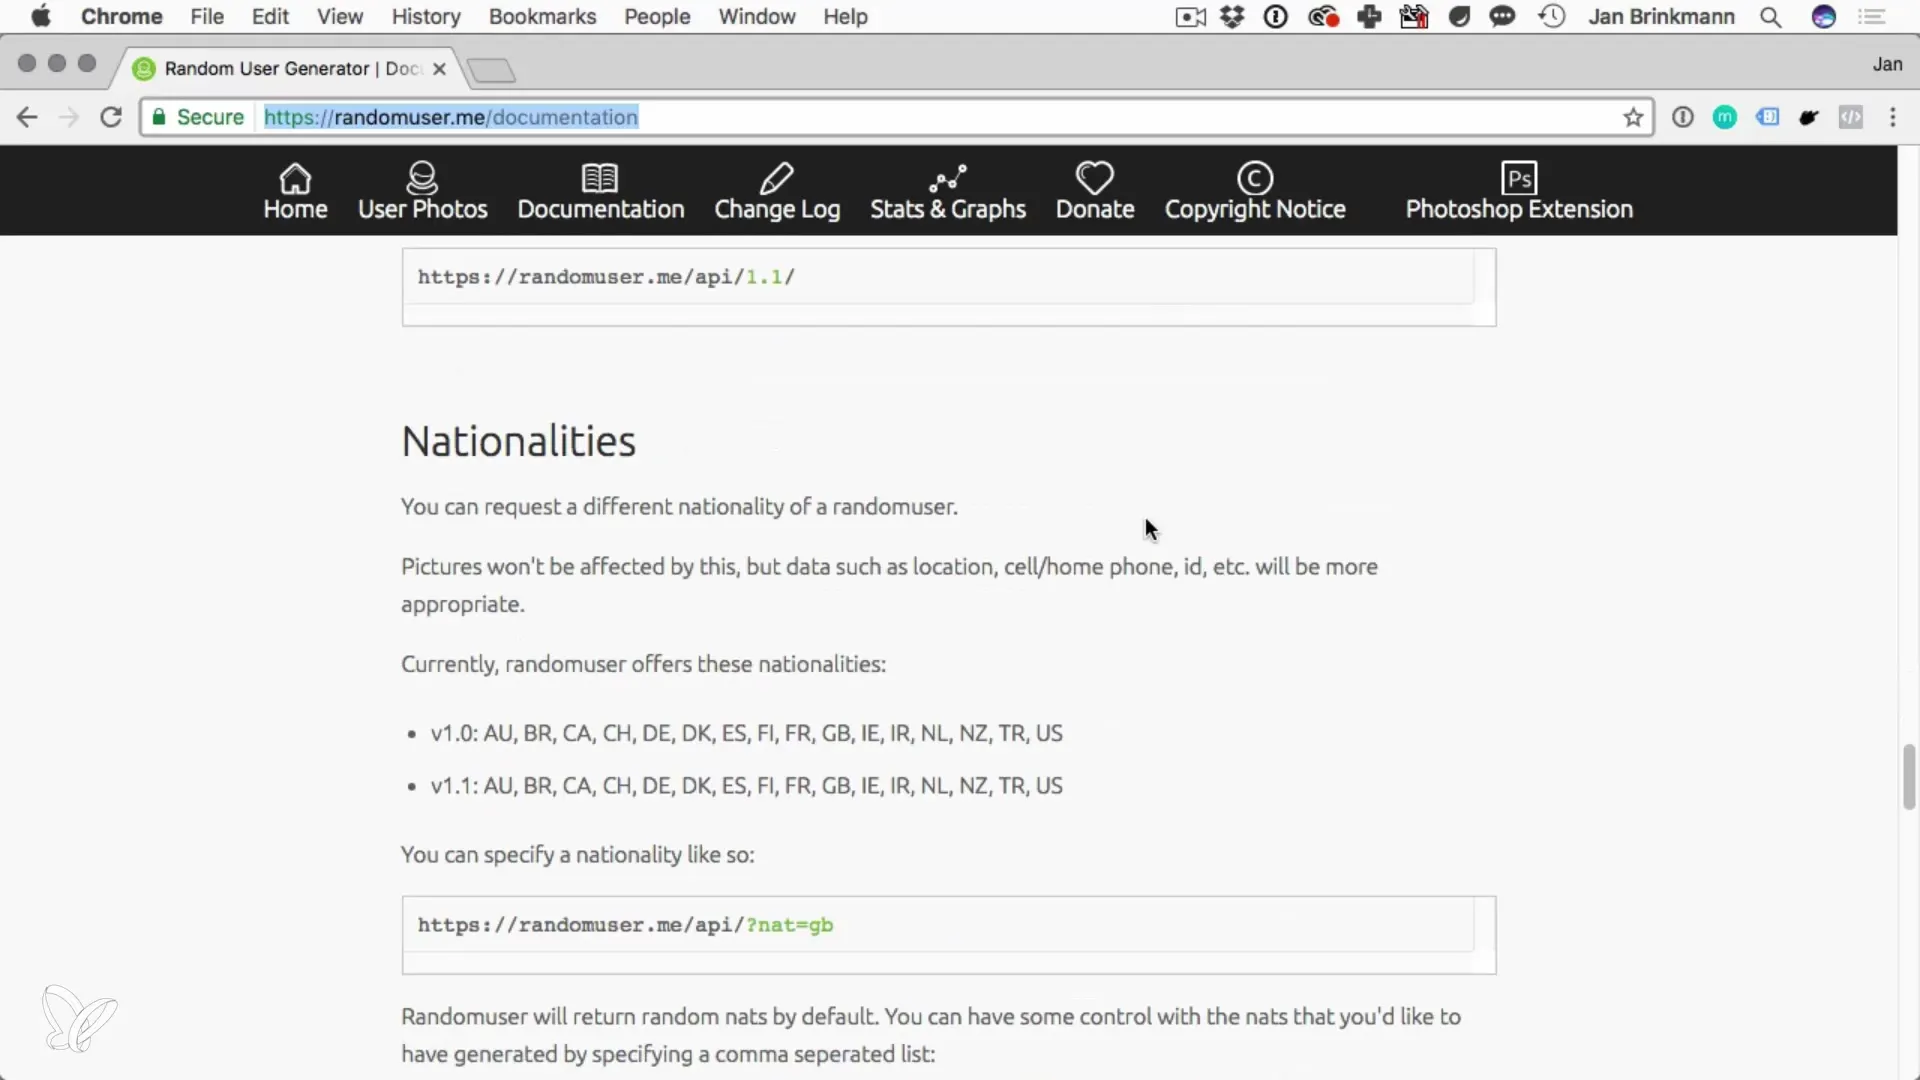
Task: Open the View menu
Action: [340, 16]
